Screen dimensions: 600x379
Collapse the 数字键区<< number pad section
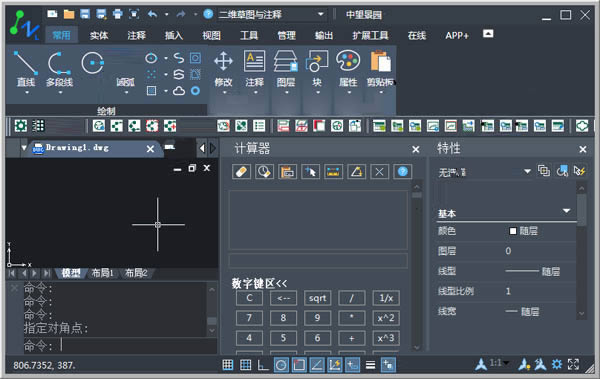point(259,283)
